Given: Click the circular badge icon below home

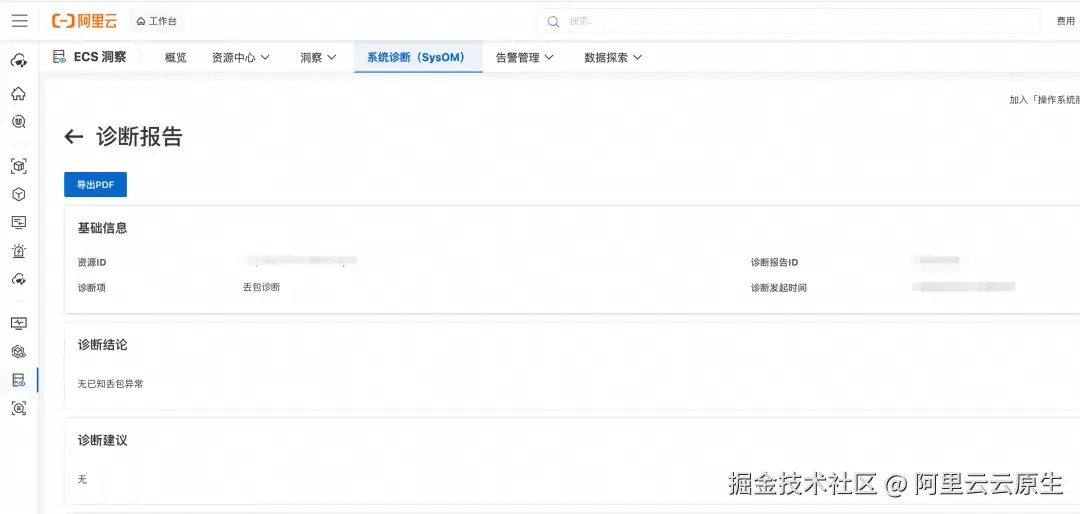Looking at the screenshot, I should [x=19, y=122].
